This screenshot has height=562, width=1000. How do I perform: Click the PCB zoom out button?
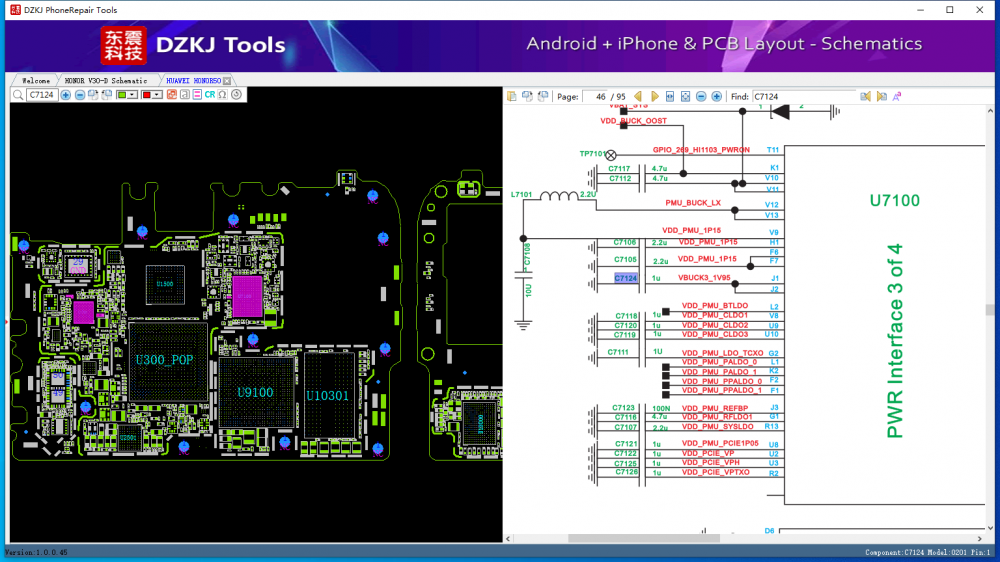tap(80, 95)
